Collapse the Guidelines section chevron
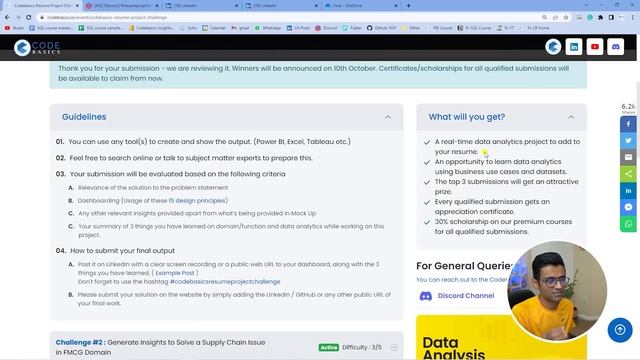The width and height of the screenshot is (640, 360). pyautogui.click(x=387, y=117)
